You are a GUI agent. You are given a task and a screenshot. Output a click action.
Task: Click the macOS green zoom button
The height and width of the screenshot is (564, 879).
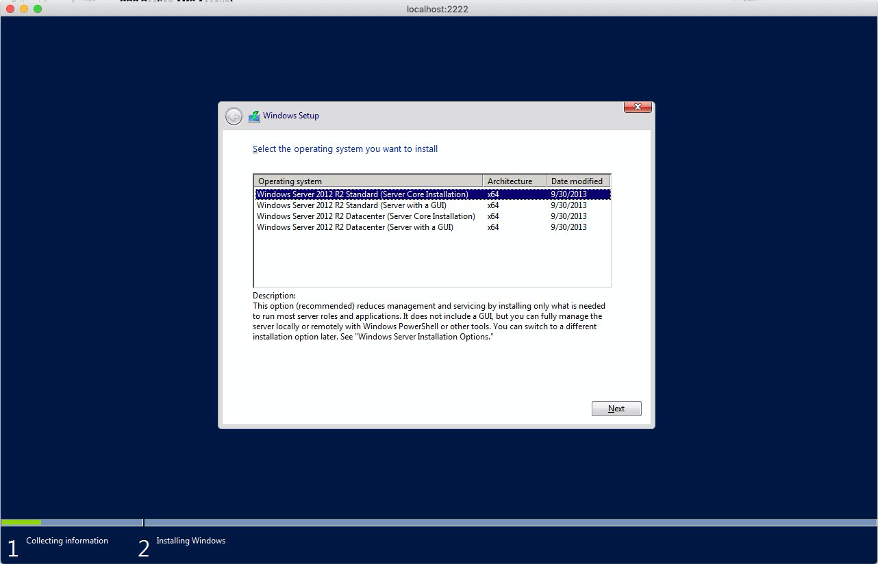point(38,8)
